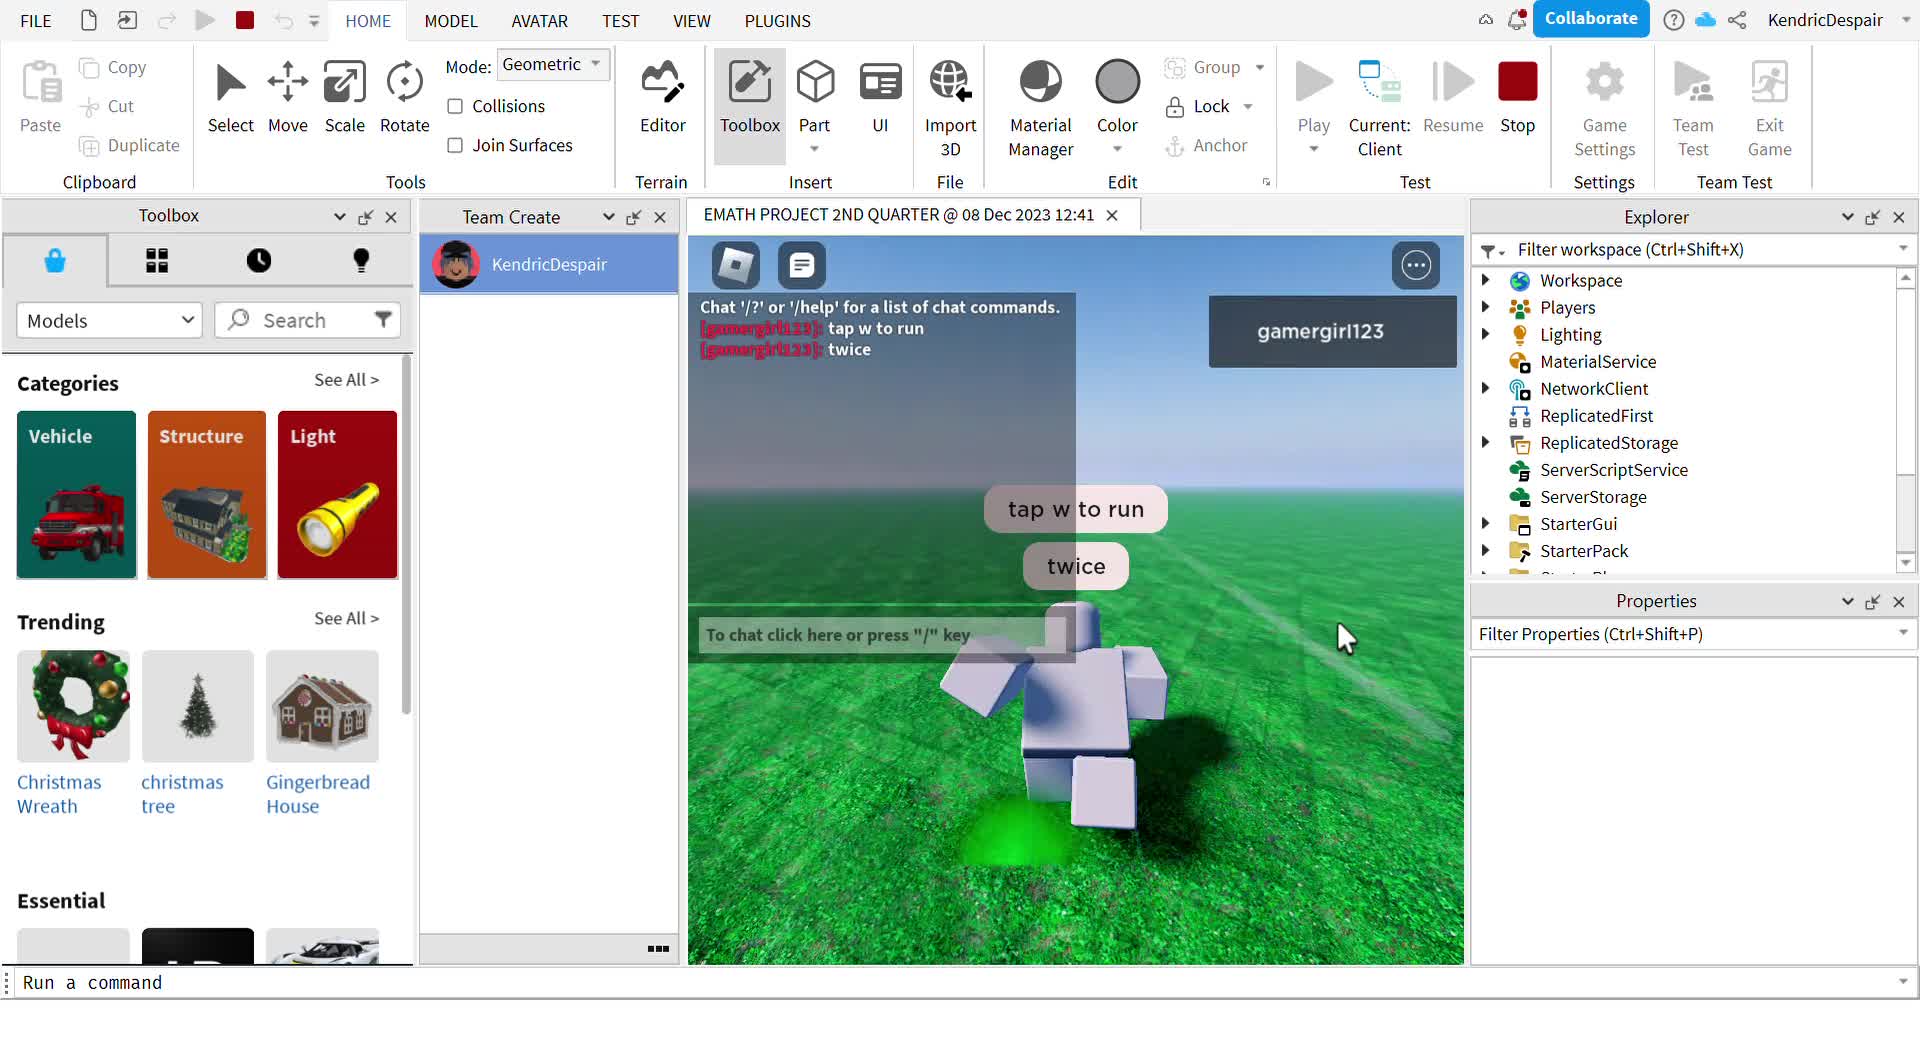Toggle Anchor on the selection

[x=1208, y=145]
